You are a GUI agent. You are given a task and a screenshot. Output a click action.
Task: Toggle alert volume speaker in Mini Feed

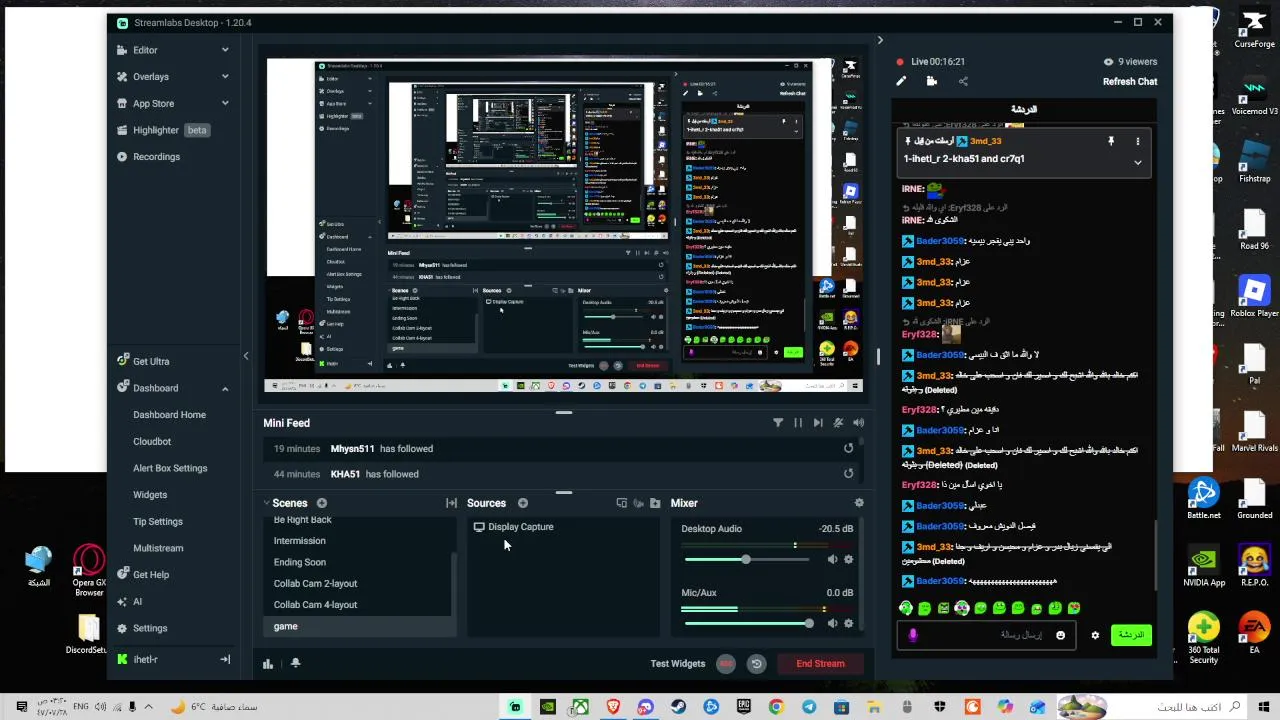point(858,423)
